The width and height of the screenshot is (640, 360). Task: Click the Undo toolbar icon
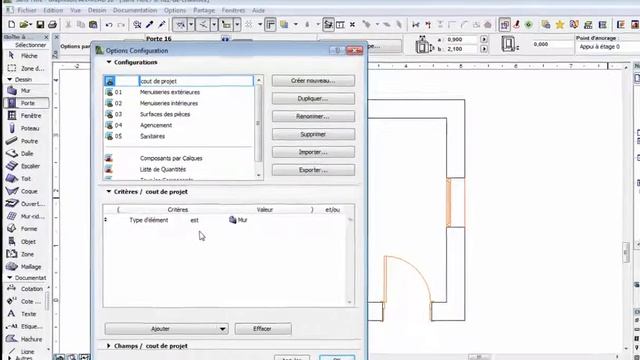109,25
